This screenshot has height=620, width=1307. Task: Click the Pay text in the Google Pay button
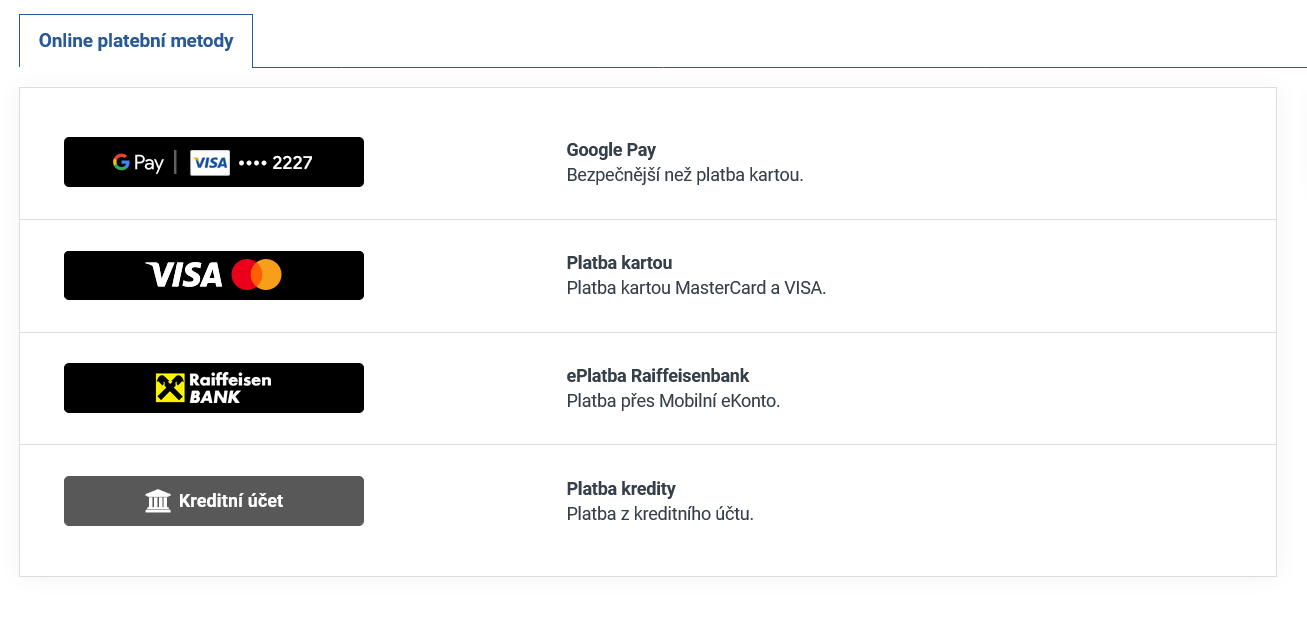pyautogui.click(x=149, y=163)
